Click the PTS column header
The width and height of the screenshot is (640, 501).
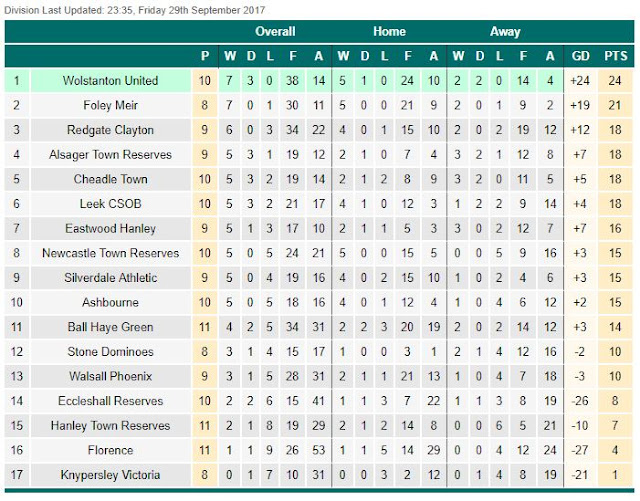tap(616, 56)
